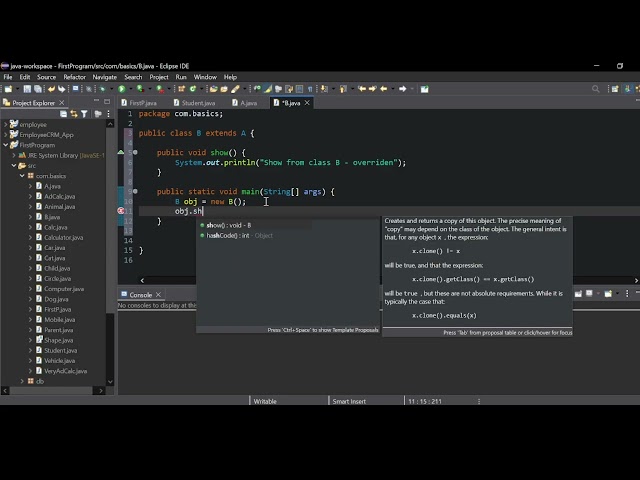Click error marker on line 11
Image resolution: width=640 pixels, height=480 pixels.
121,211
